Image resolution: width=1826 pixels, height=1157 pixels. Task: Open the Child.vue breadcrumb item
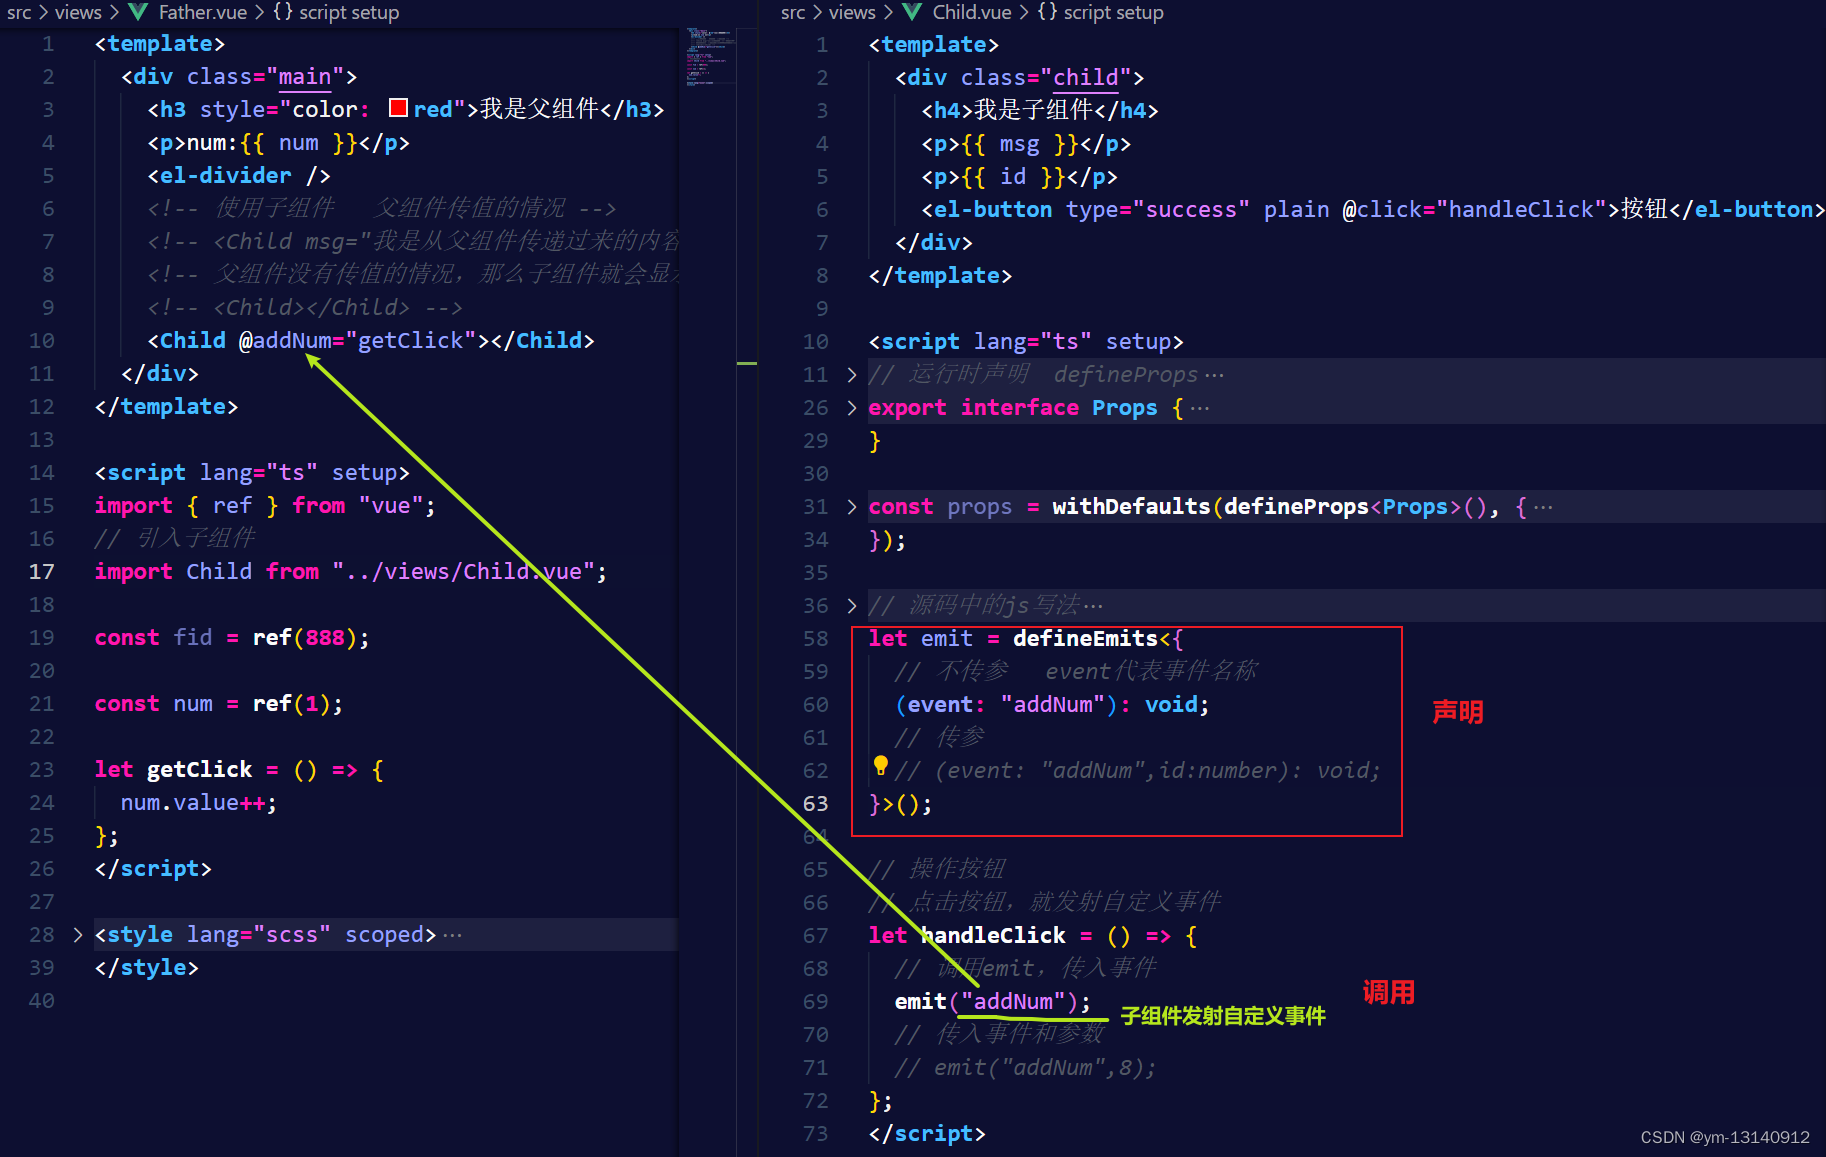point(972,12)
